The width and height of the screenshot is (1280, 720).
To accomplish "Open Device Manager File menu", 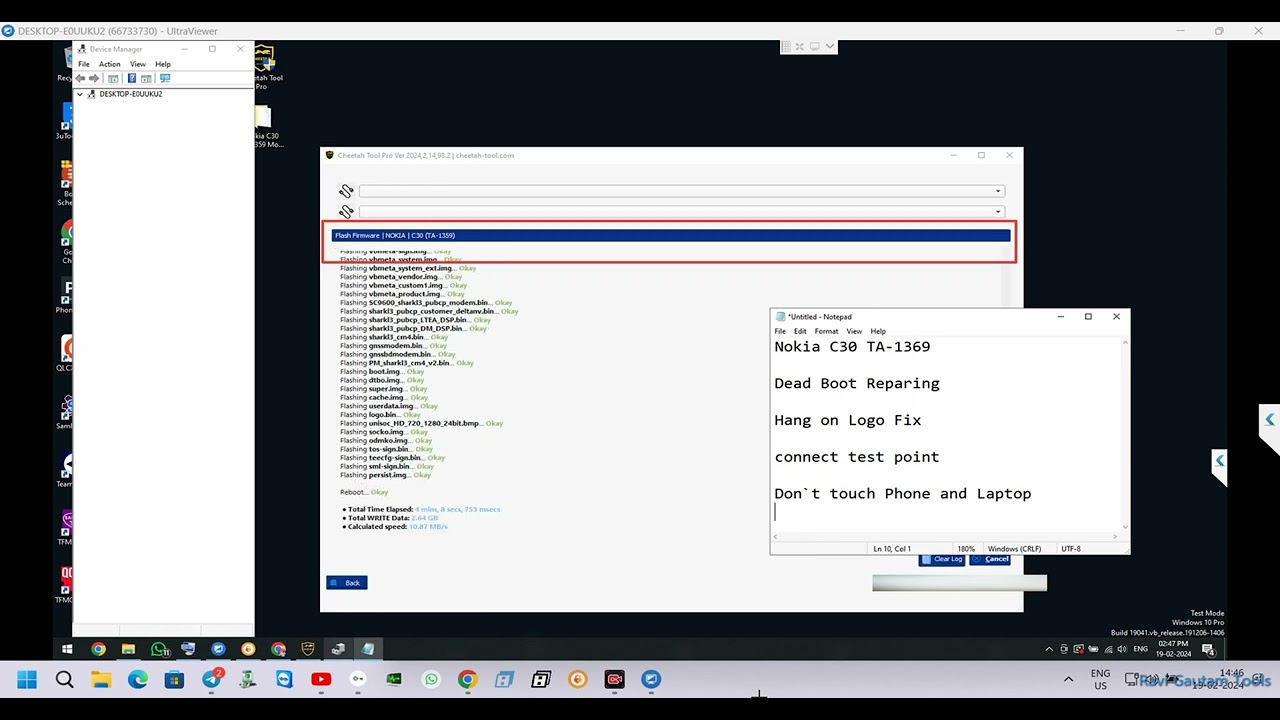I will (84, 64).
